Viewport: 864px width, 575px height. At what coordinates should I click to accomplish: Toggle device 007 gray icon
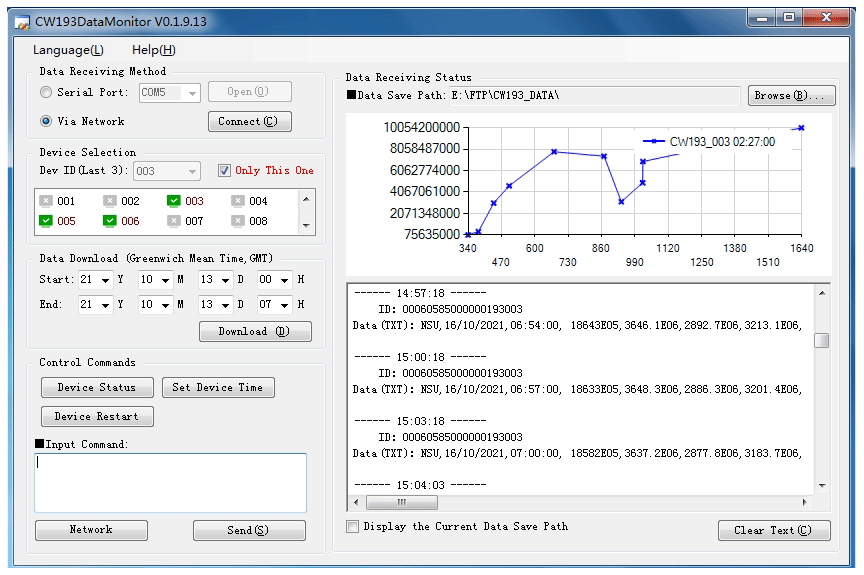coord(174,221)
